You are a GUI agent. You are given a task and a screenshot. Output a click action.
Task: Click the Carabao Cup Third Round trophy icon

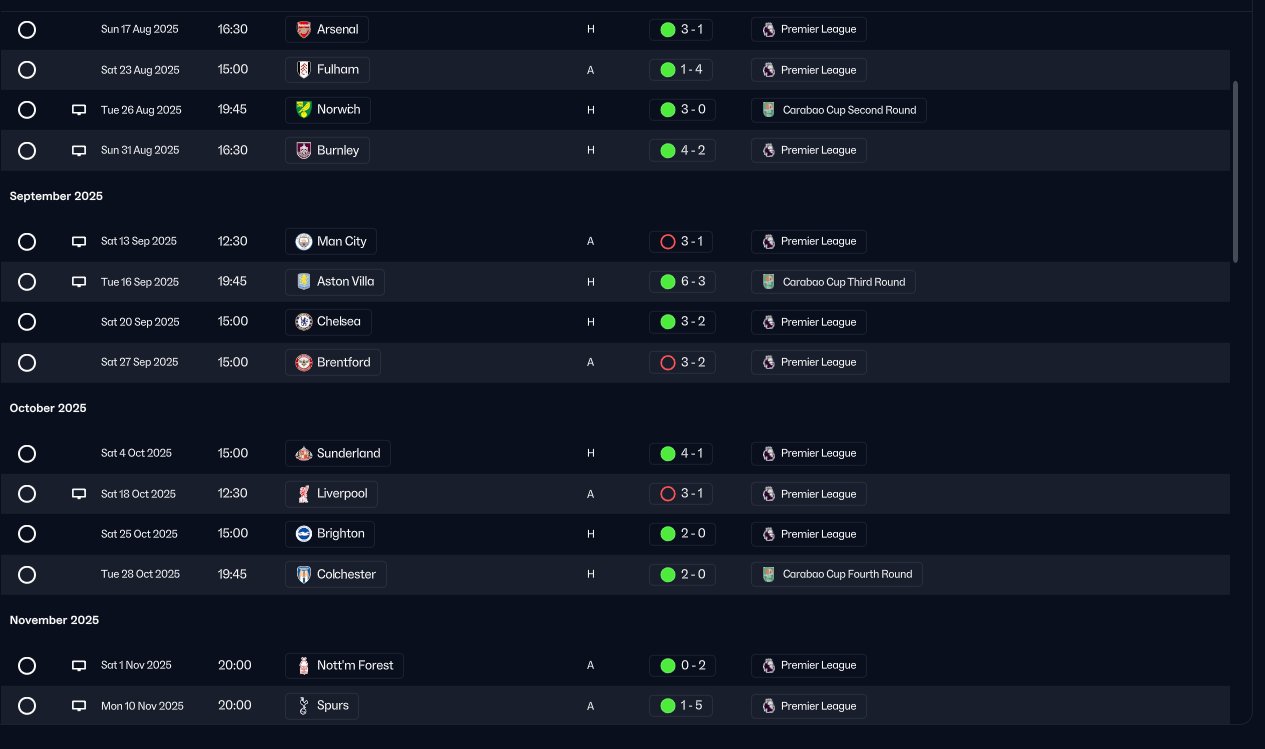768,282
